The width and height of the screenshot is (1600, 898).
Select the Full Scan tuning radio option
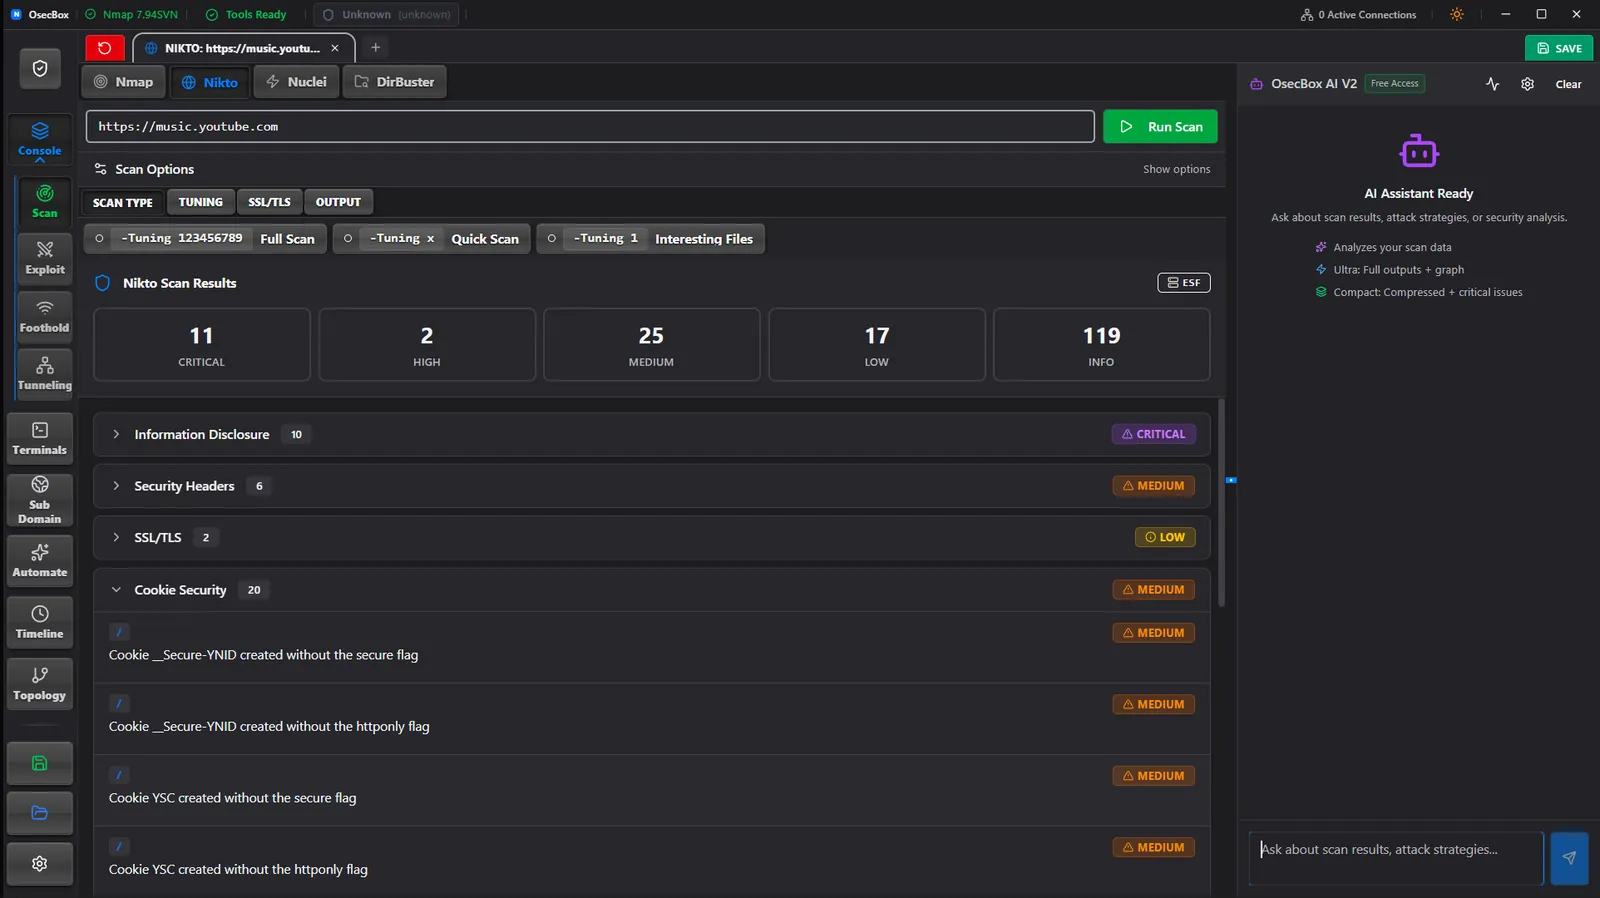point(205,239)
